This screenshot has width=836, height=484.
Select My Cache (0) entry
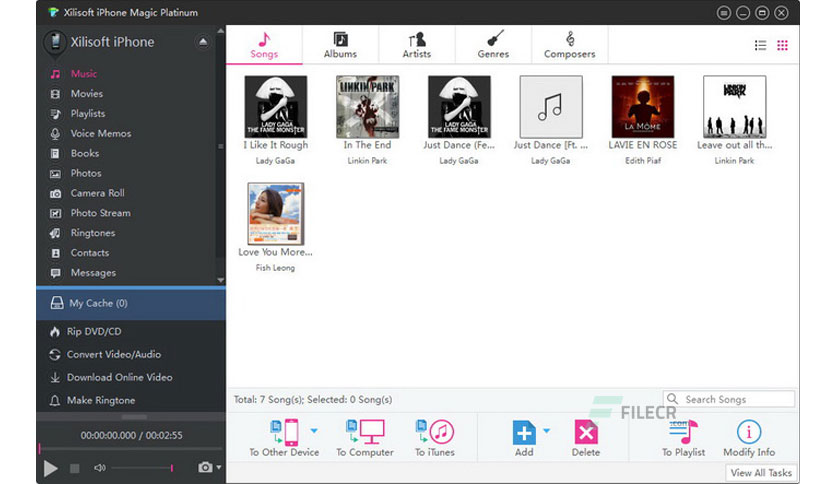tap(131, 303)
